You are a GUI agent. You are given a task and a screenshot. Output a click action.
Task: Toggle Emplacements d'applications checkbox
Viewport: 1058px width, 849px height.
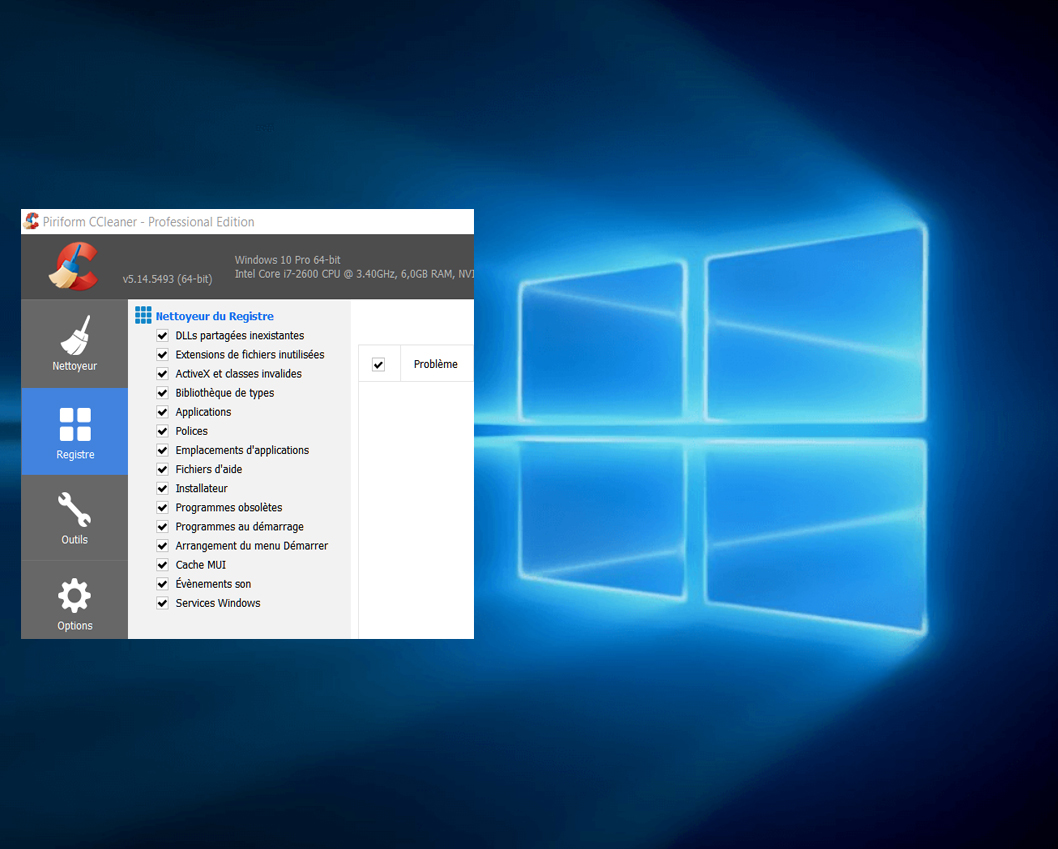click(x=163, y=450)
